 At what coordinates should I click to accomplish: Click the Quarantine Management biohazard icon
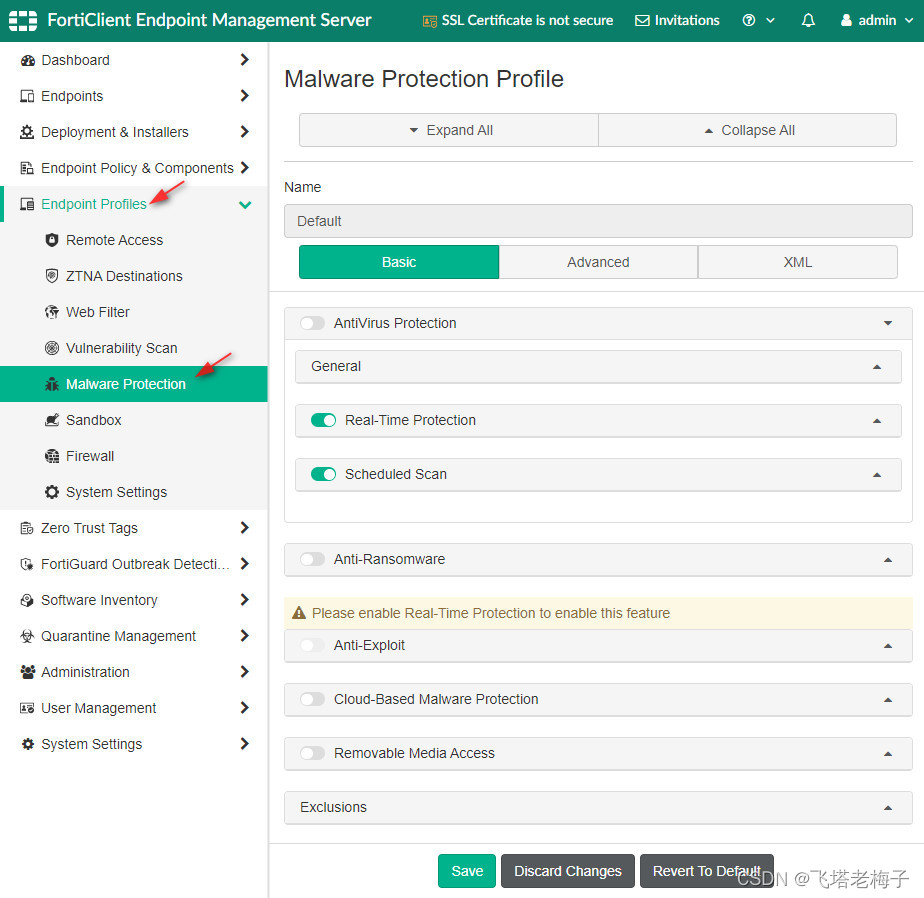[x=27, y=636]
